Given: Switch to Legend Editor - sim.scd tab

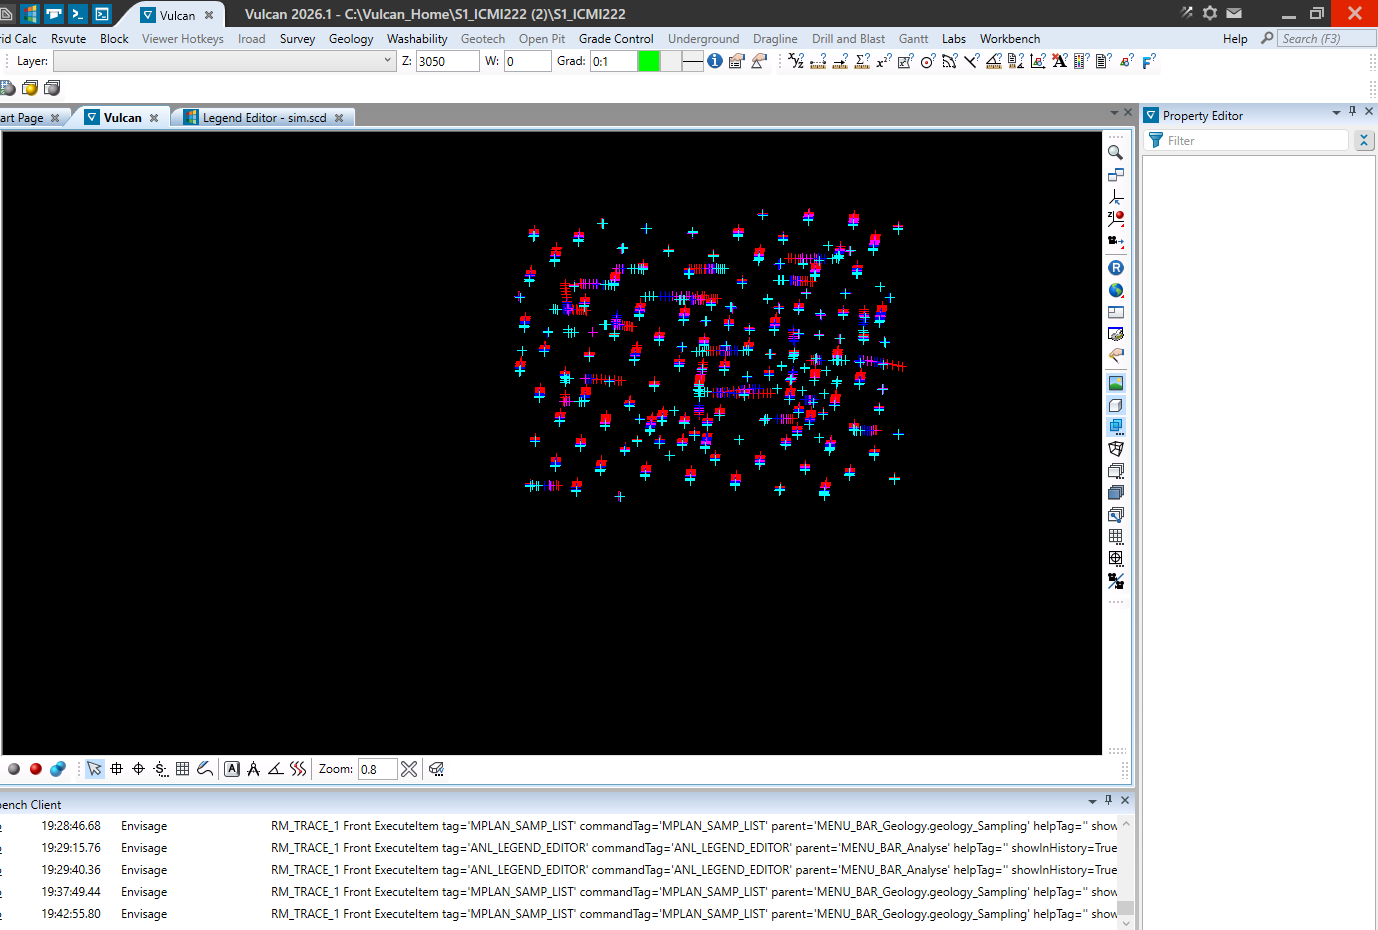Looking at the screenshot, I should pos(265,118).
